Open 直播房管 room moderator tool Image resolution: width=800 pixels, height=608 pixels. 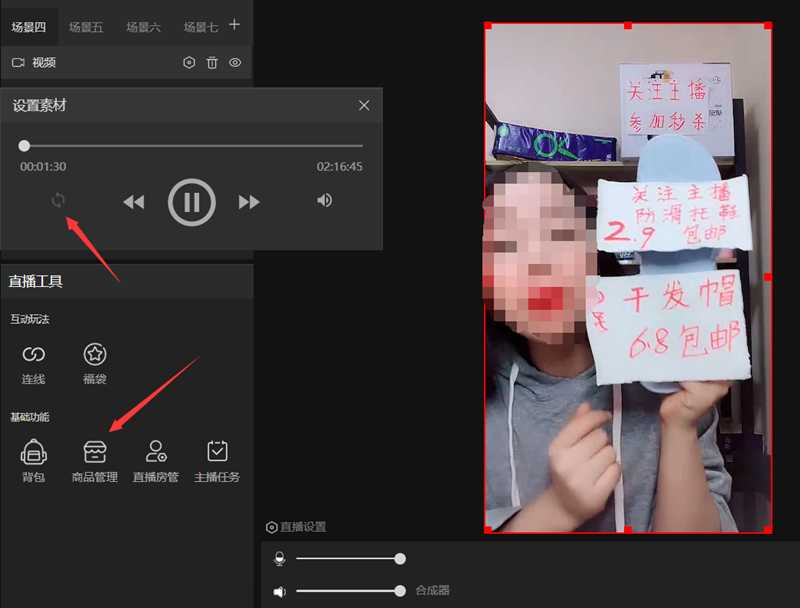point(154,452)
